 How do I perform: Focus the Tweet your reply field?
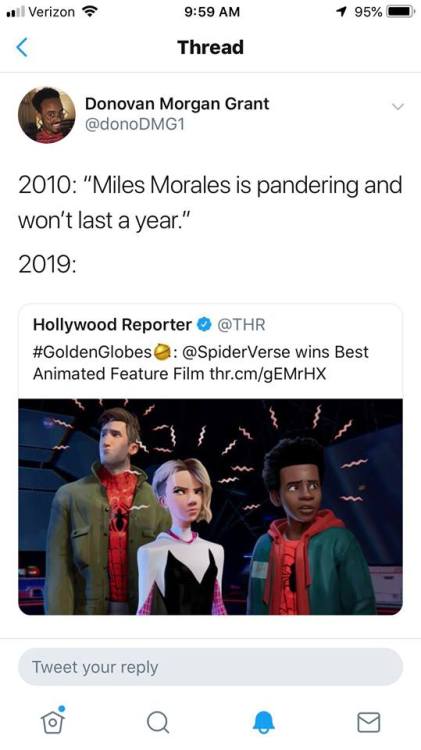210,667
